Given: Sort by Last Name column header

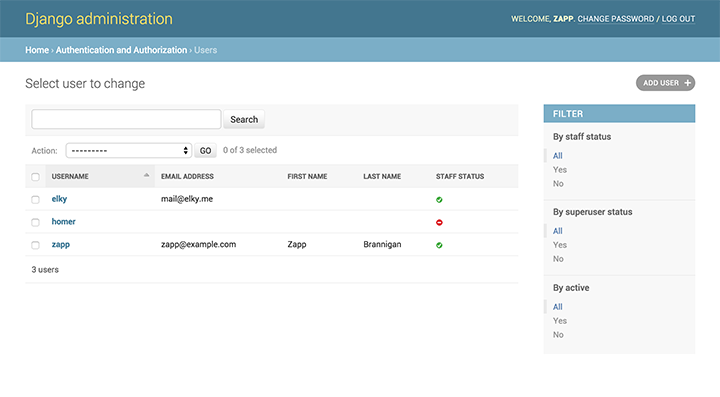Looking at the screenshot, I should (382, 176).
